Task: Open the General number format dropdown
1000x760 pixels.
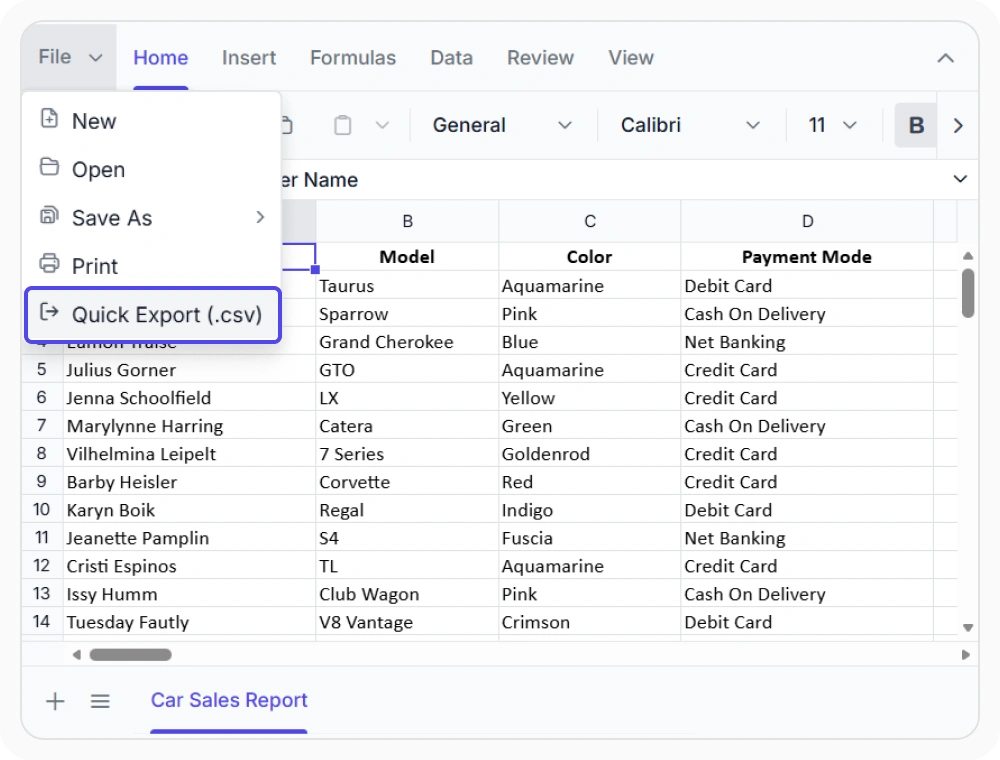Action: (x=502, y=126)
